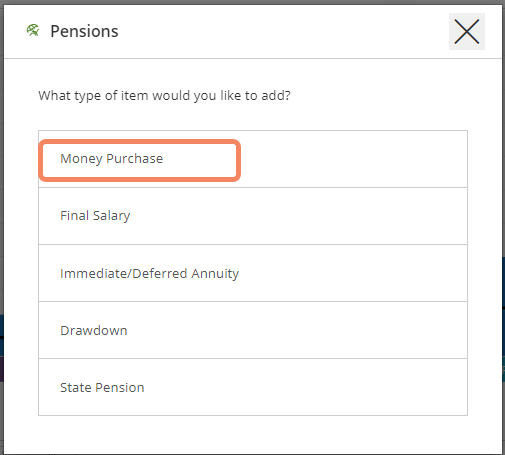Image resolution: width=505 pixels, height=455 pixels.
Task: Click the Pensions dialog title text
Action: [x=84, y=31]
